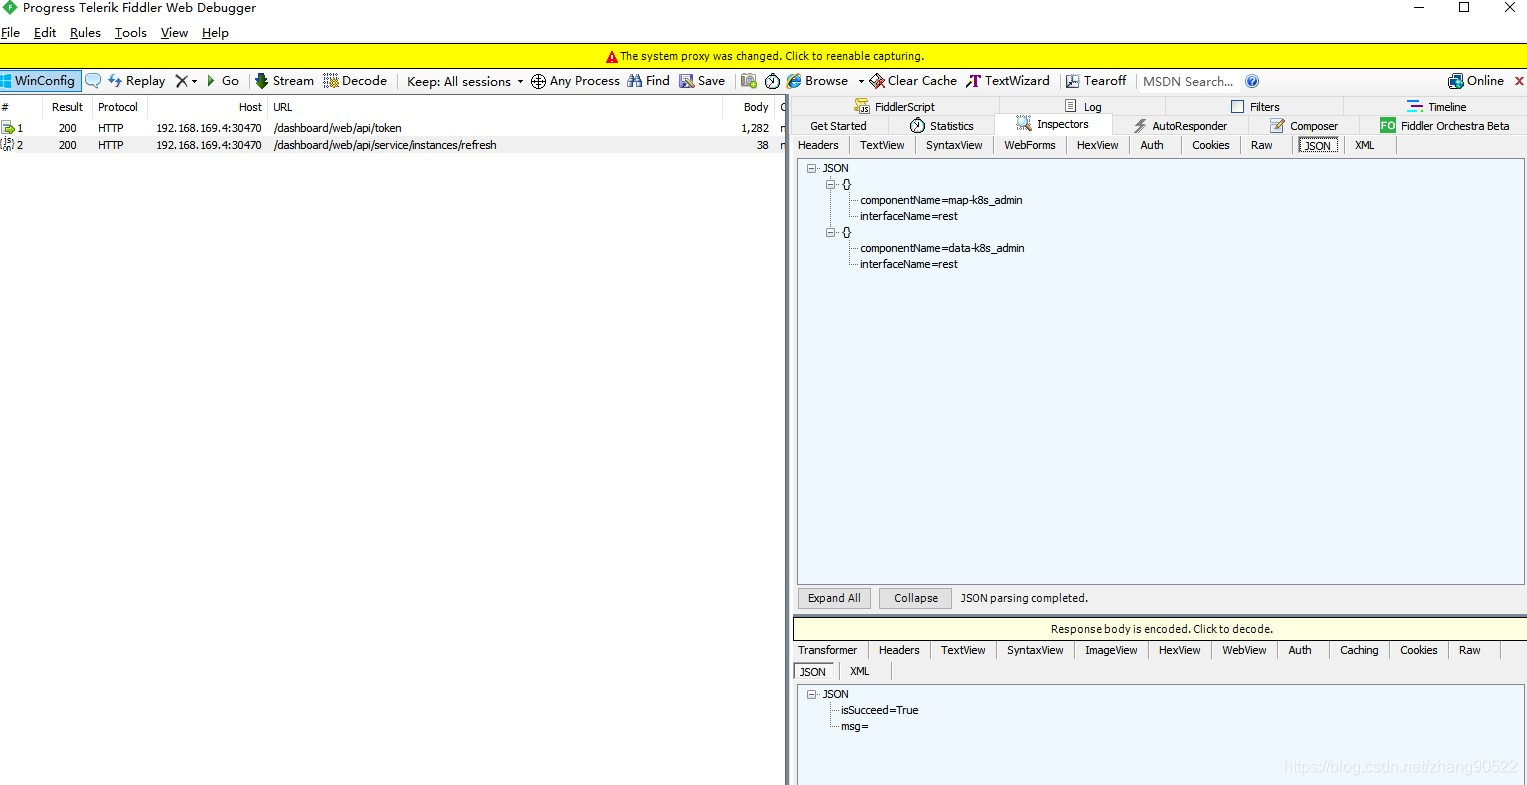Tearoff the inspectors panel
The height and width of the screenshot is (785, 1527).
[x=1096, y=81]
